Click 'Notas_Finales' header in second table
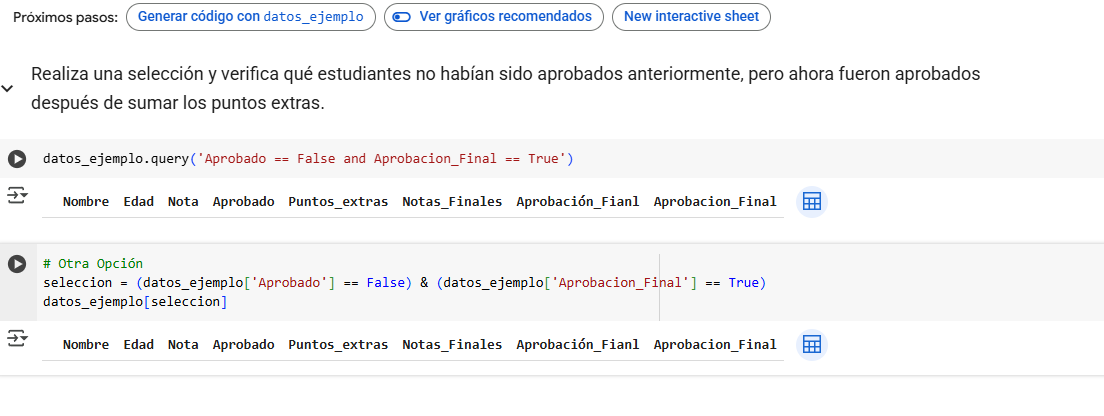1104x416 pixels. pyautogui.click(x=452, y=345)
